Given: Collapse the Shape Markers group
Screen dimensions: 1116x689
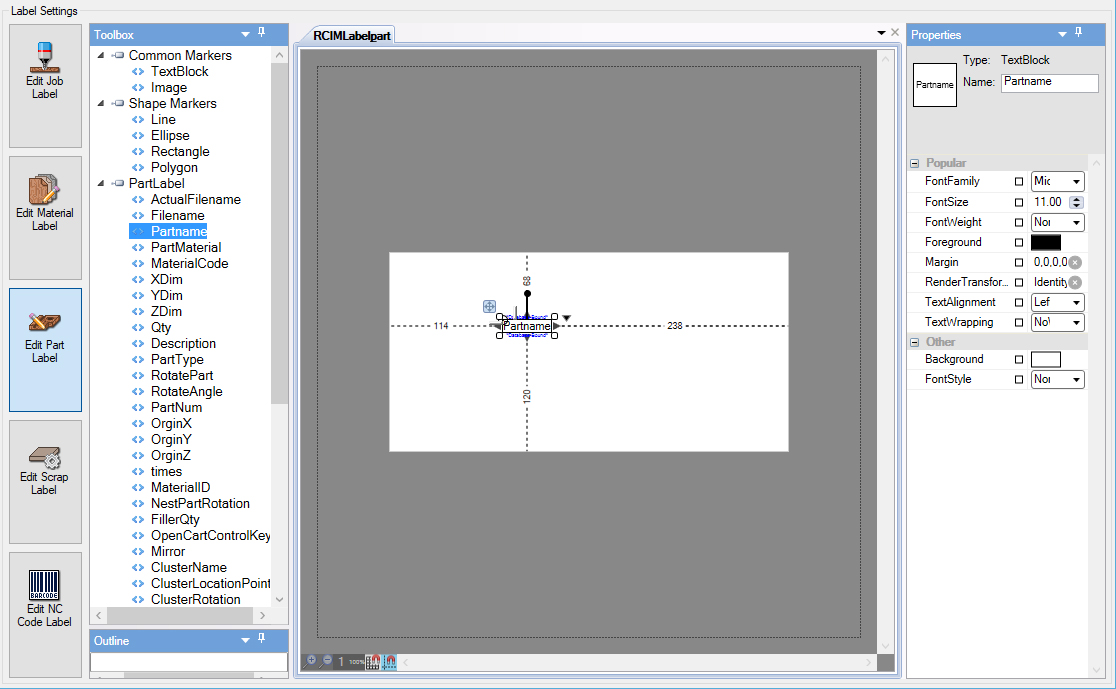Looking at the screenshot, I should (99, 103).
